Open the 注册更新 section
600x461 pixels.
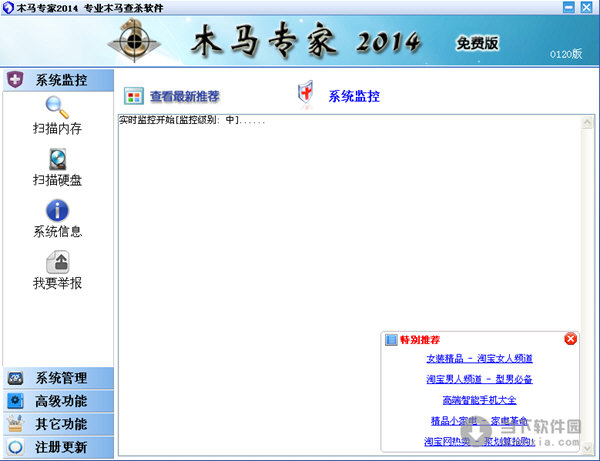click(59, 447)
